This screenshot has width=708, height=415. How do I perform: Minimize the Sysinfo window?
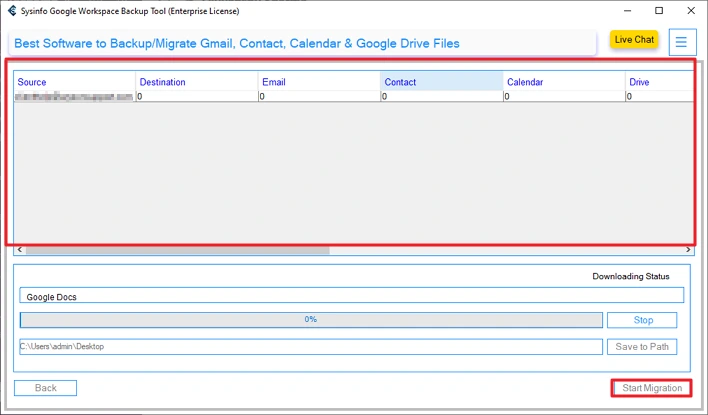point(628,11)
